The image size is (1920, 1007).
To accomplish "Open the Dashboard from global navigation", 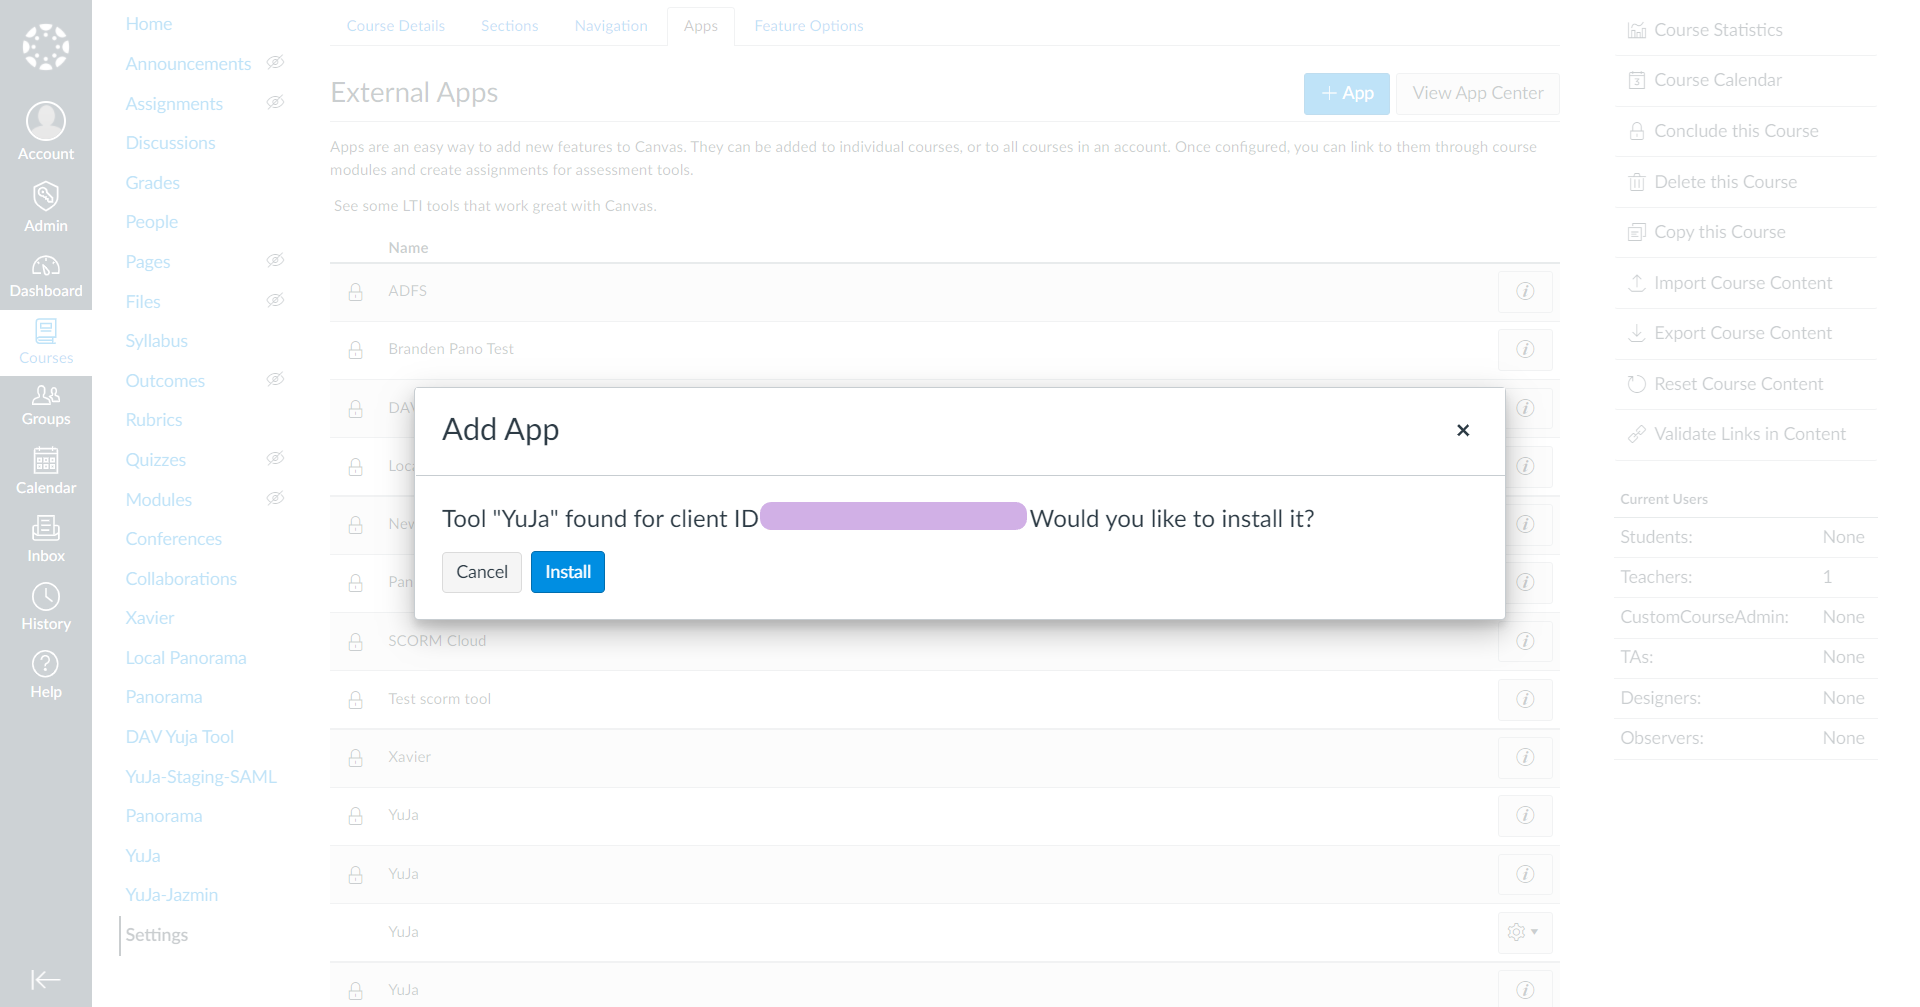I will click(x=46, y=276).
